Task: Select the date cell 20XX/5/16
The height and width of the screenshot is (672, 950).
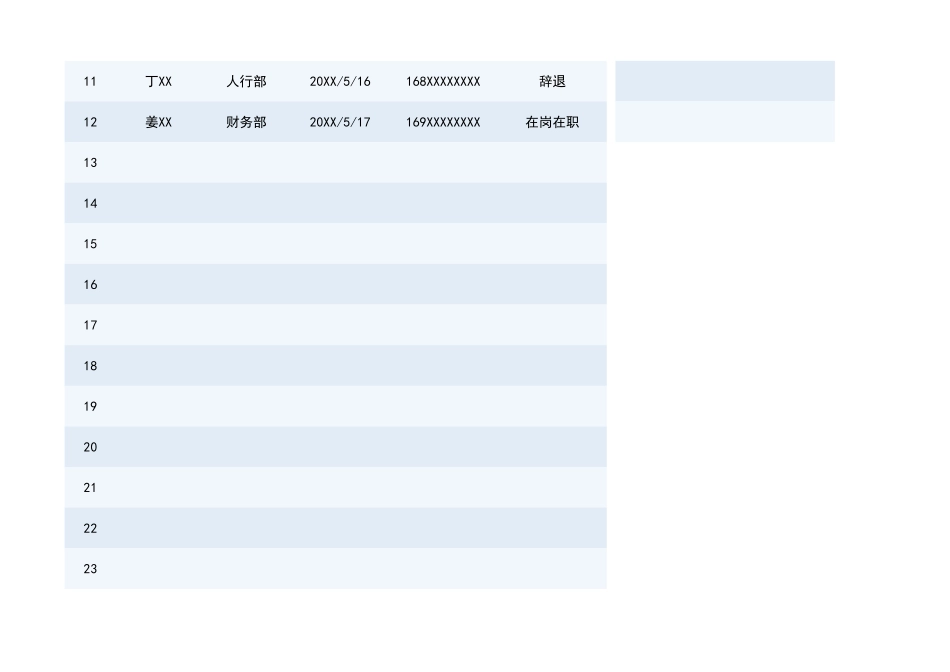Action: pos(340,81)
